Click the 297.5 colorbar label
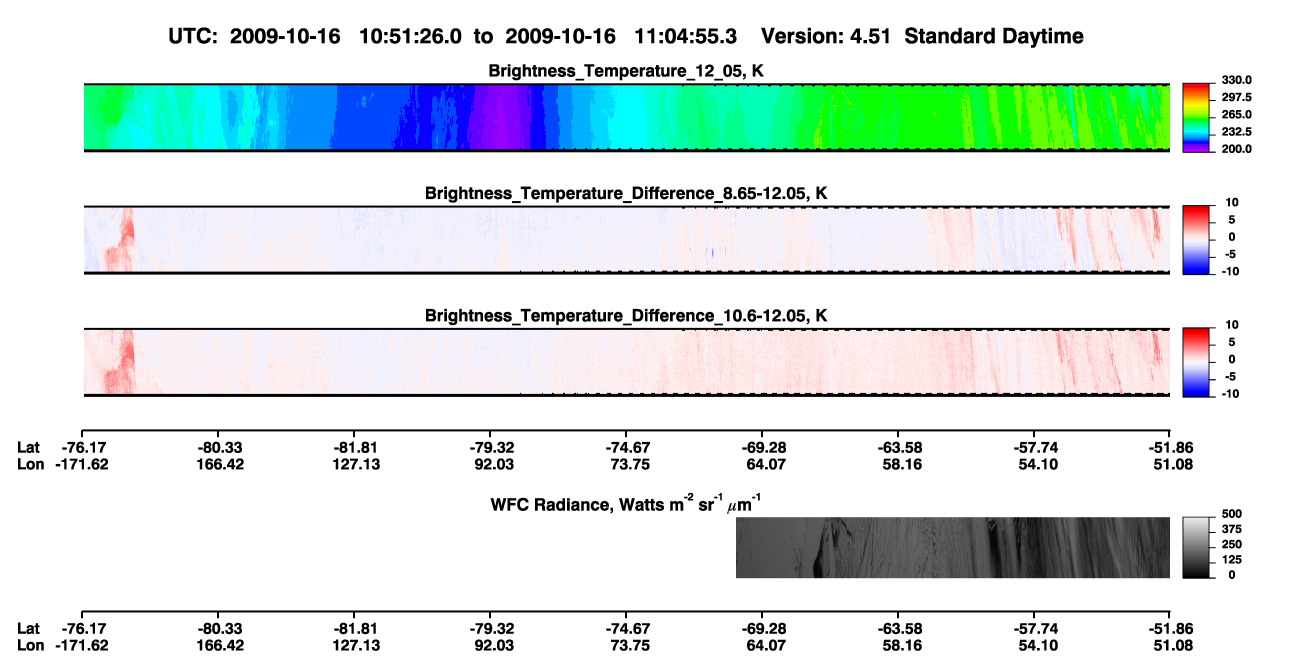This screenshot has width=1300, height=667. [1236, 98]
